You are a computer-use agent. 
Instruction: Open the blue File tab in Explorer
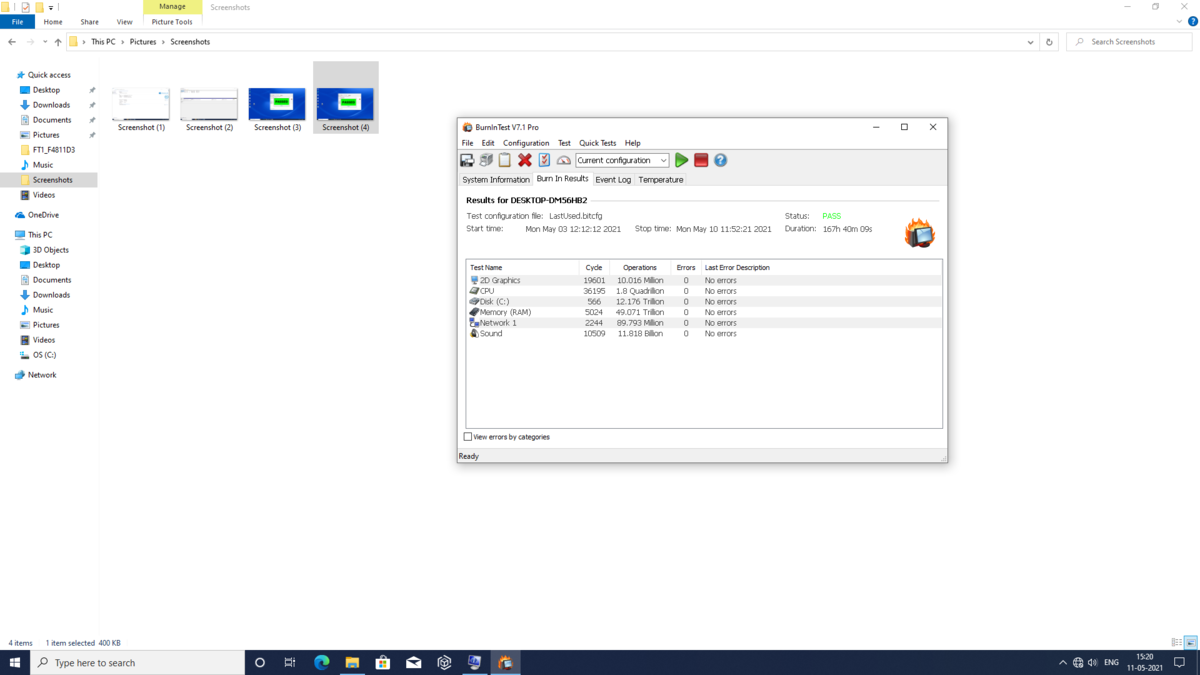(17, 22)
